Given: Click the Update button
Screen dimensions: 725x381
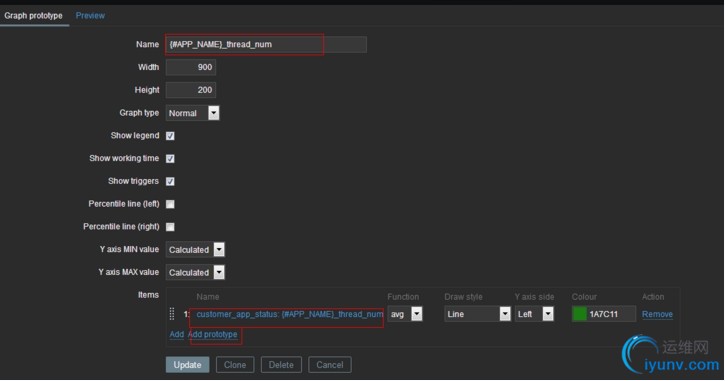Looking at the screenshot, I should 187,364.
